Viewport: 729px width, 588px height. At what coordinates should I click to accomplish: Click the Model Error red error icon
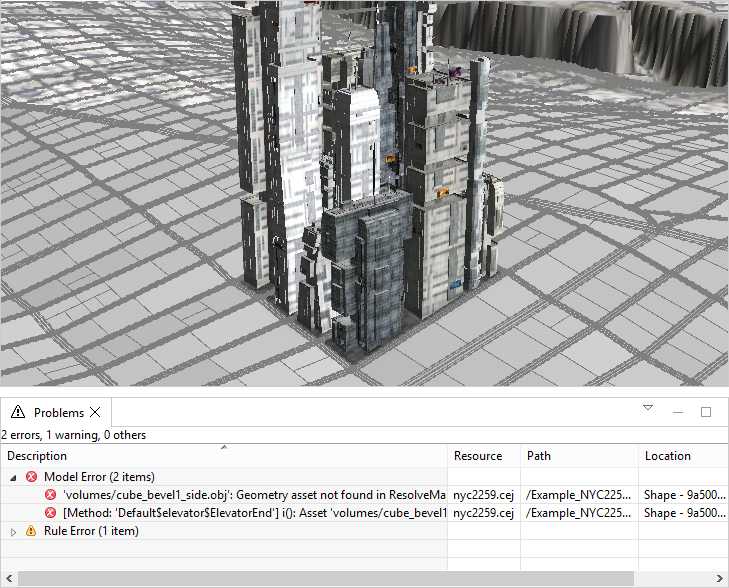[31, 478]
